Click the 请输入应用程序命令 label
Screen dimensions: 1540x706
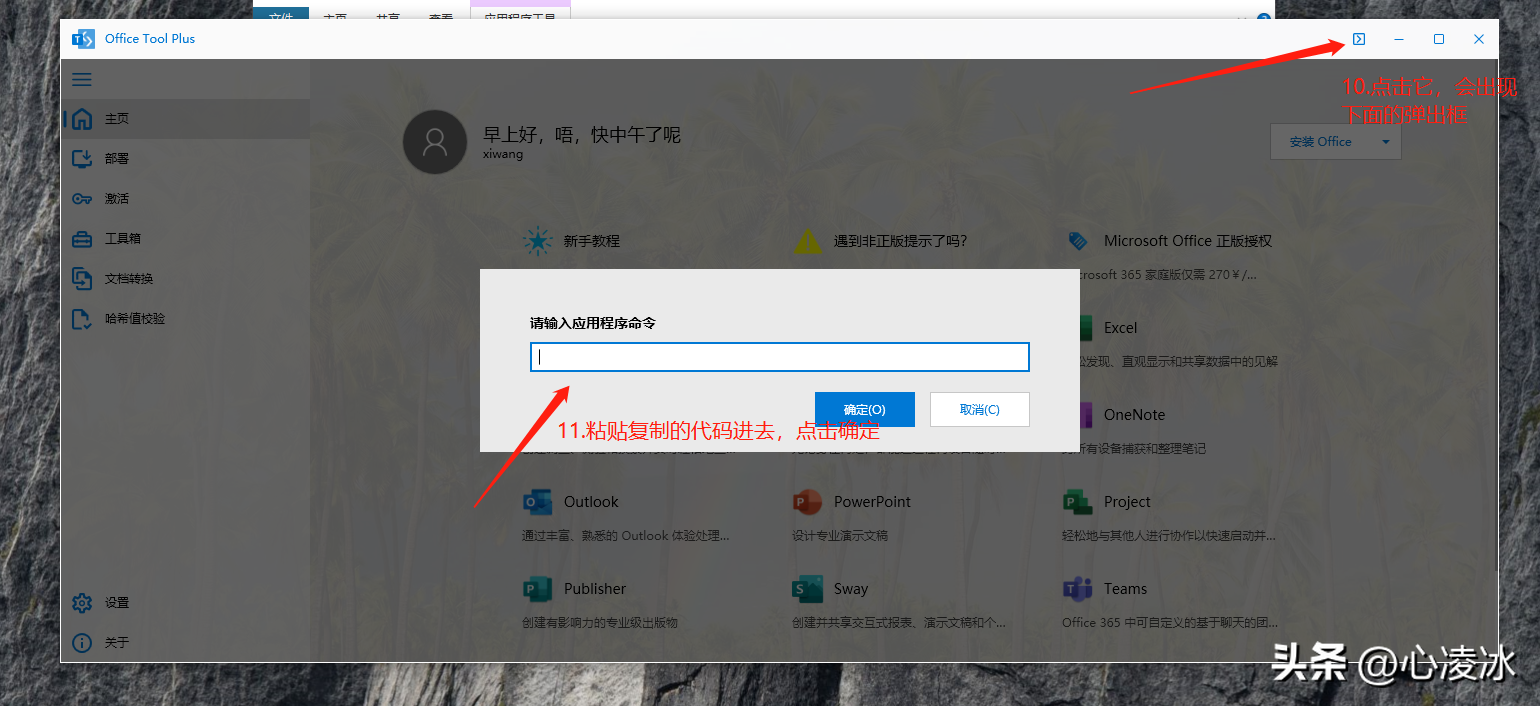(x=593, y=323)
